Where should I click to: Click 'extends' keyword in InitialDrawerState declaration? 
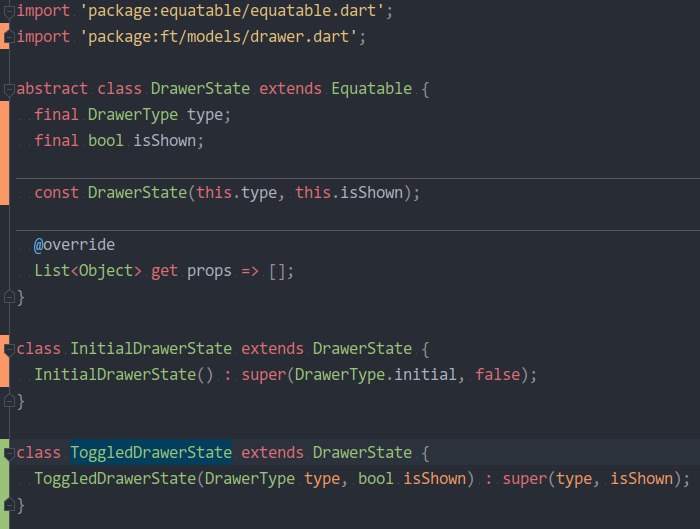[x=272, y=348]
